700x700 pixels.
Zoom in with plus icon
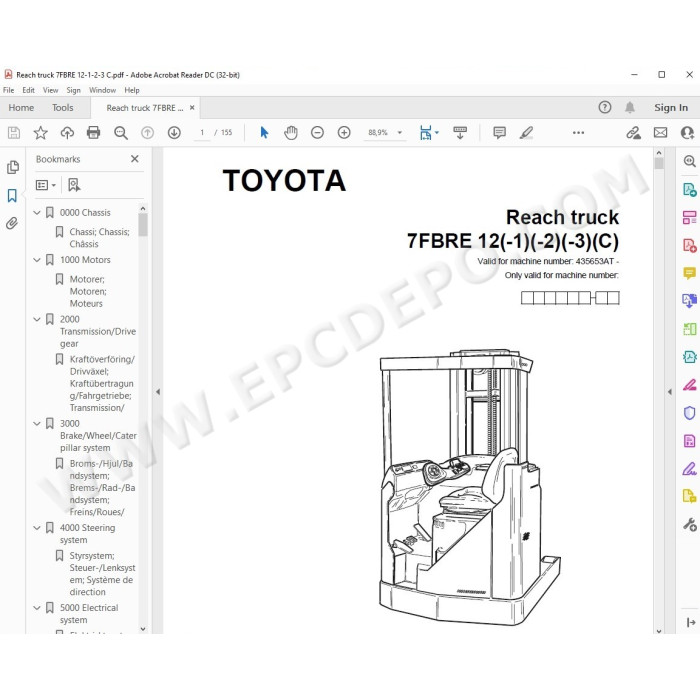(344, 133)
